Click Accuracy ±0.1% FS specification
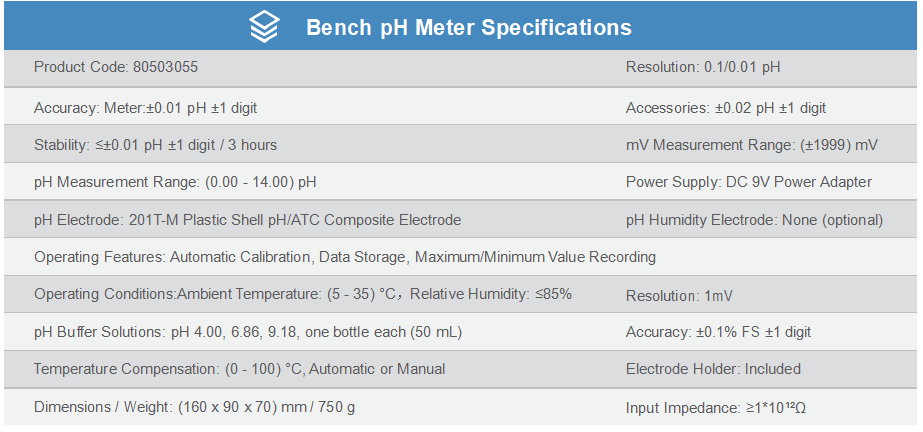The image size is (923, 432). [x=718, y=333]
